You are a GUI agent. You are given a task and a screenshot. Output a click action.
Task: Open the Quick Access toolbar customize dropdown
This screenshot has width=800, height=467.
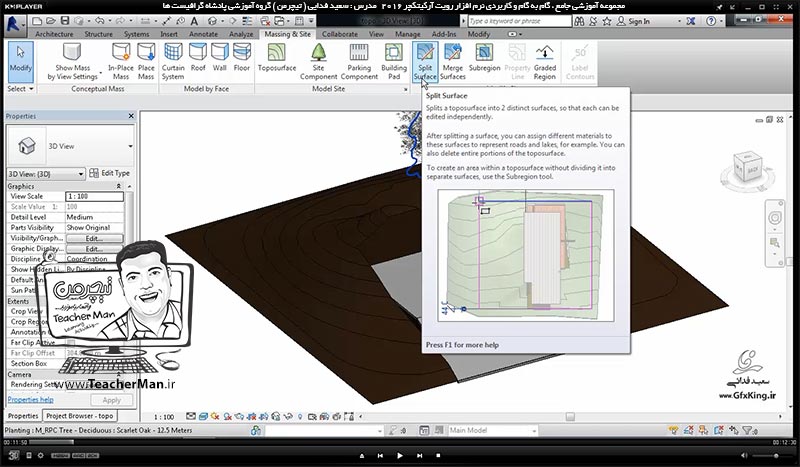pyautogui.click(x=311, y=21)
